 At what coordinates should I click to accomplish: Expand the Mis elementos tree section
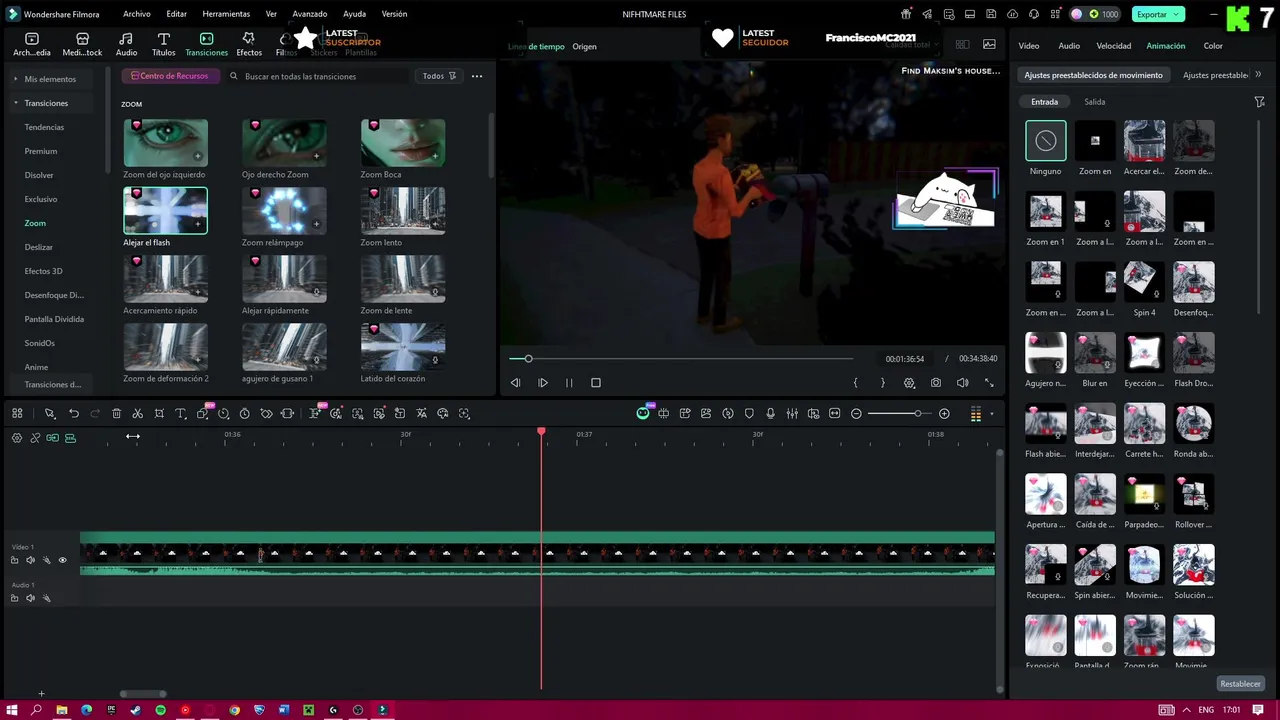coord(16,79)
